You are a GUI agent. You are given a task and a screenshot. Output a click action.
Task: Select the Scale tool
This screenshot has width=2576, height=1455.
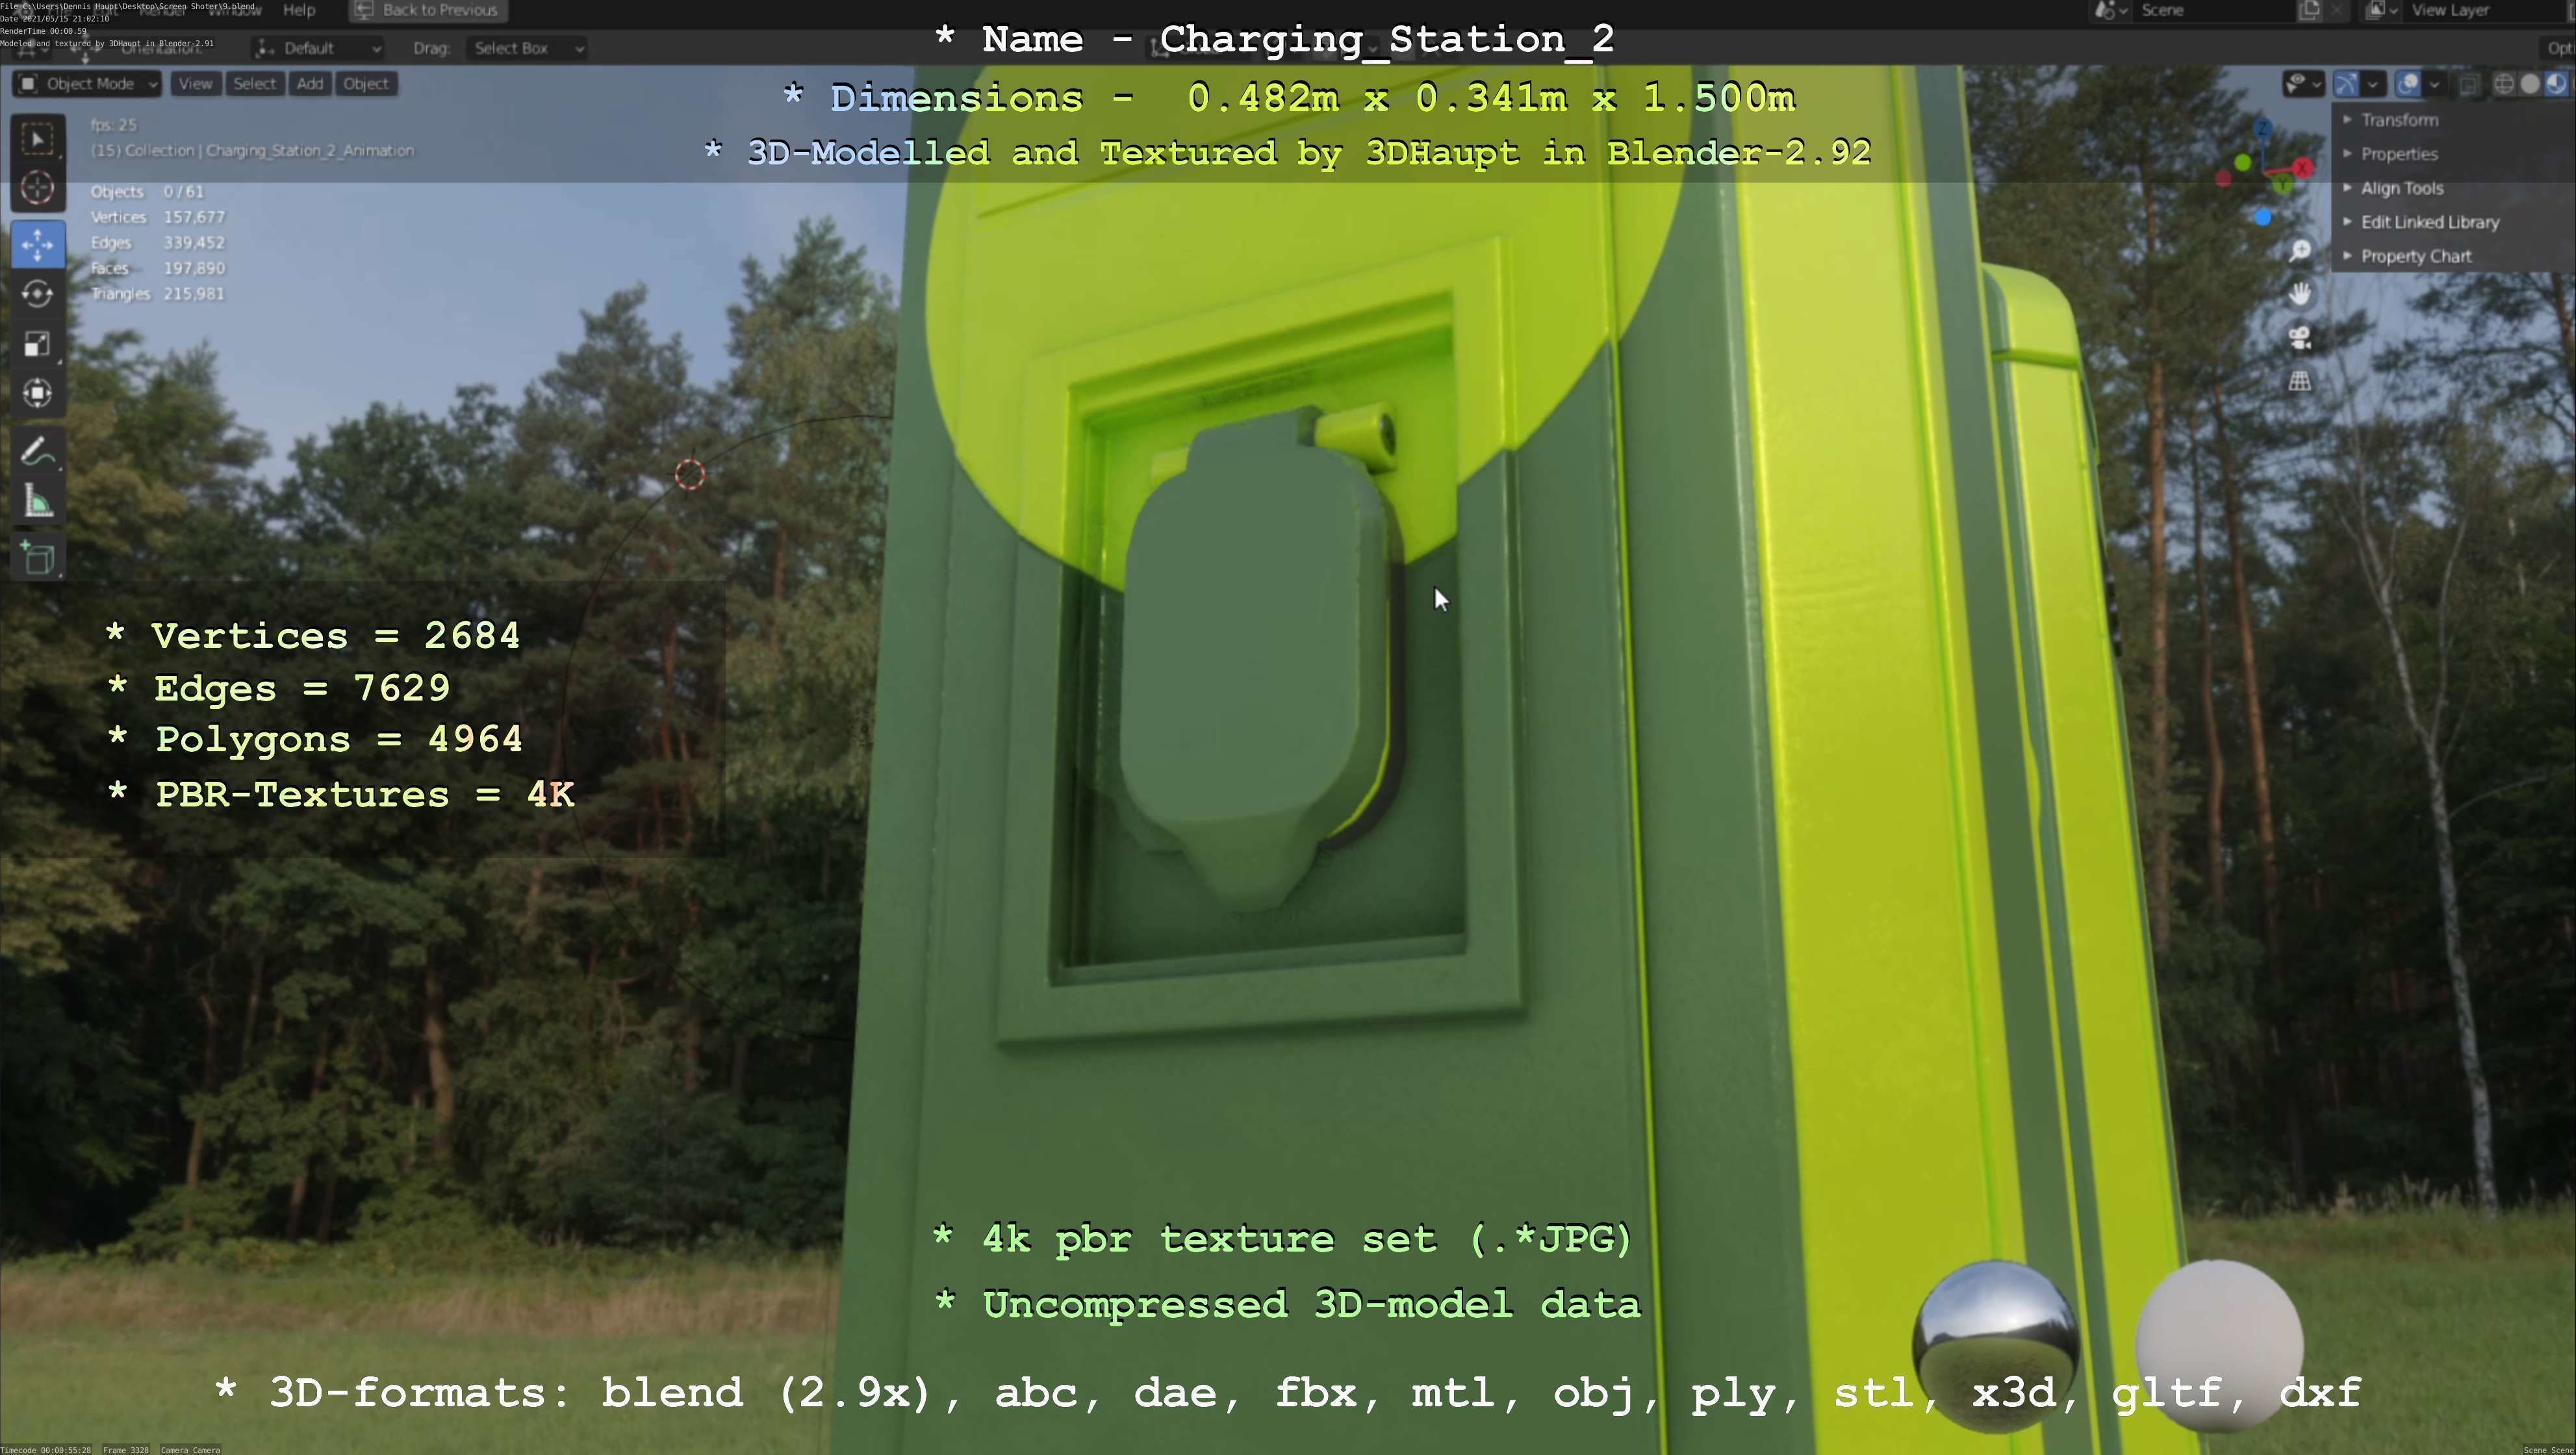(38, 344)
